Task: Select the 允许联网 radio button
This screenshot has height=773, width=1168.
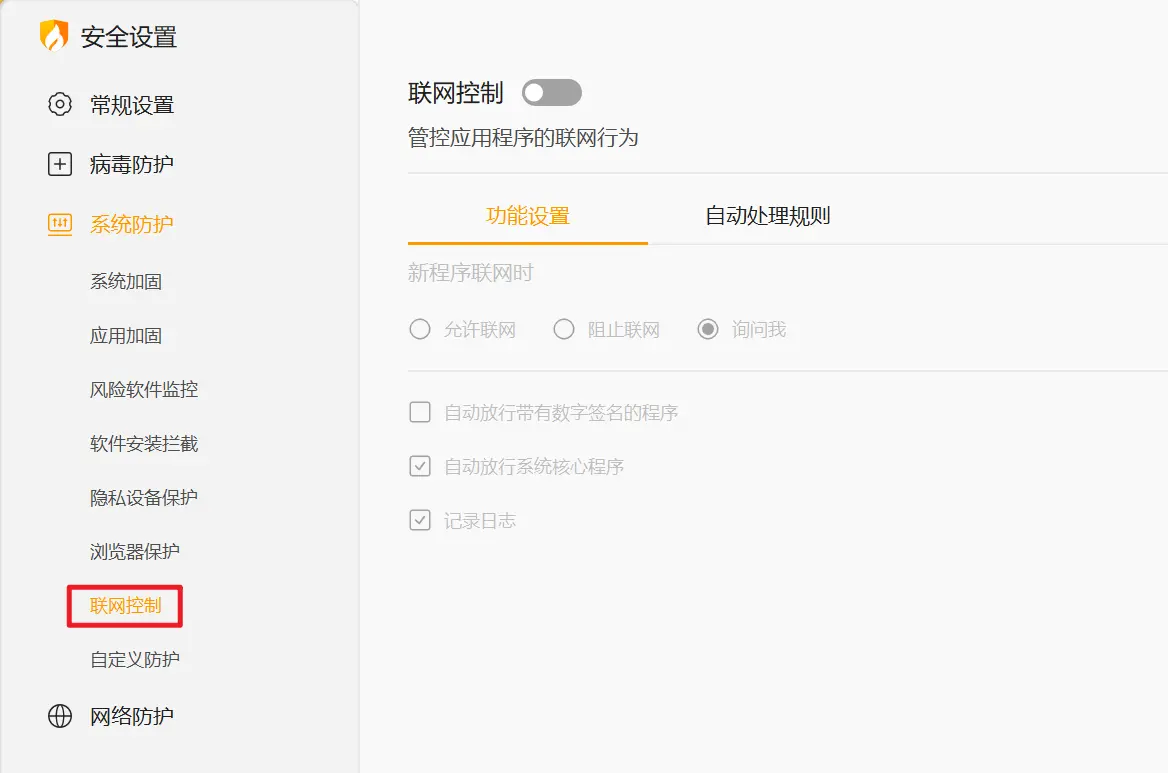Action: (420, 329)
